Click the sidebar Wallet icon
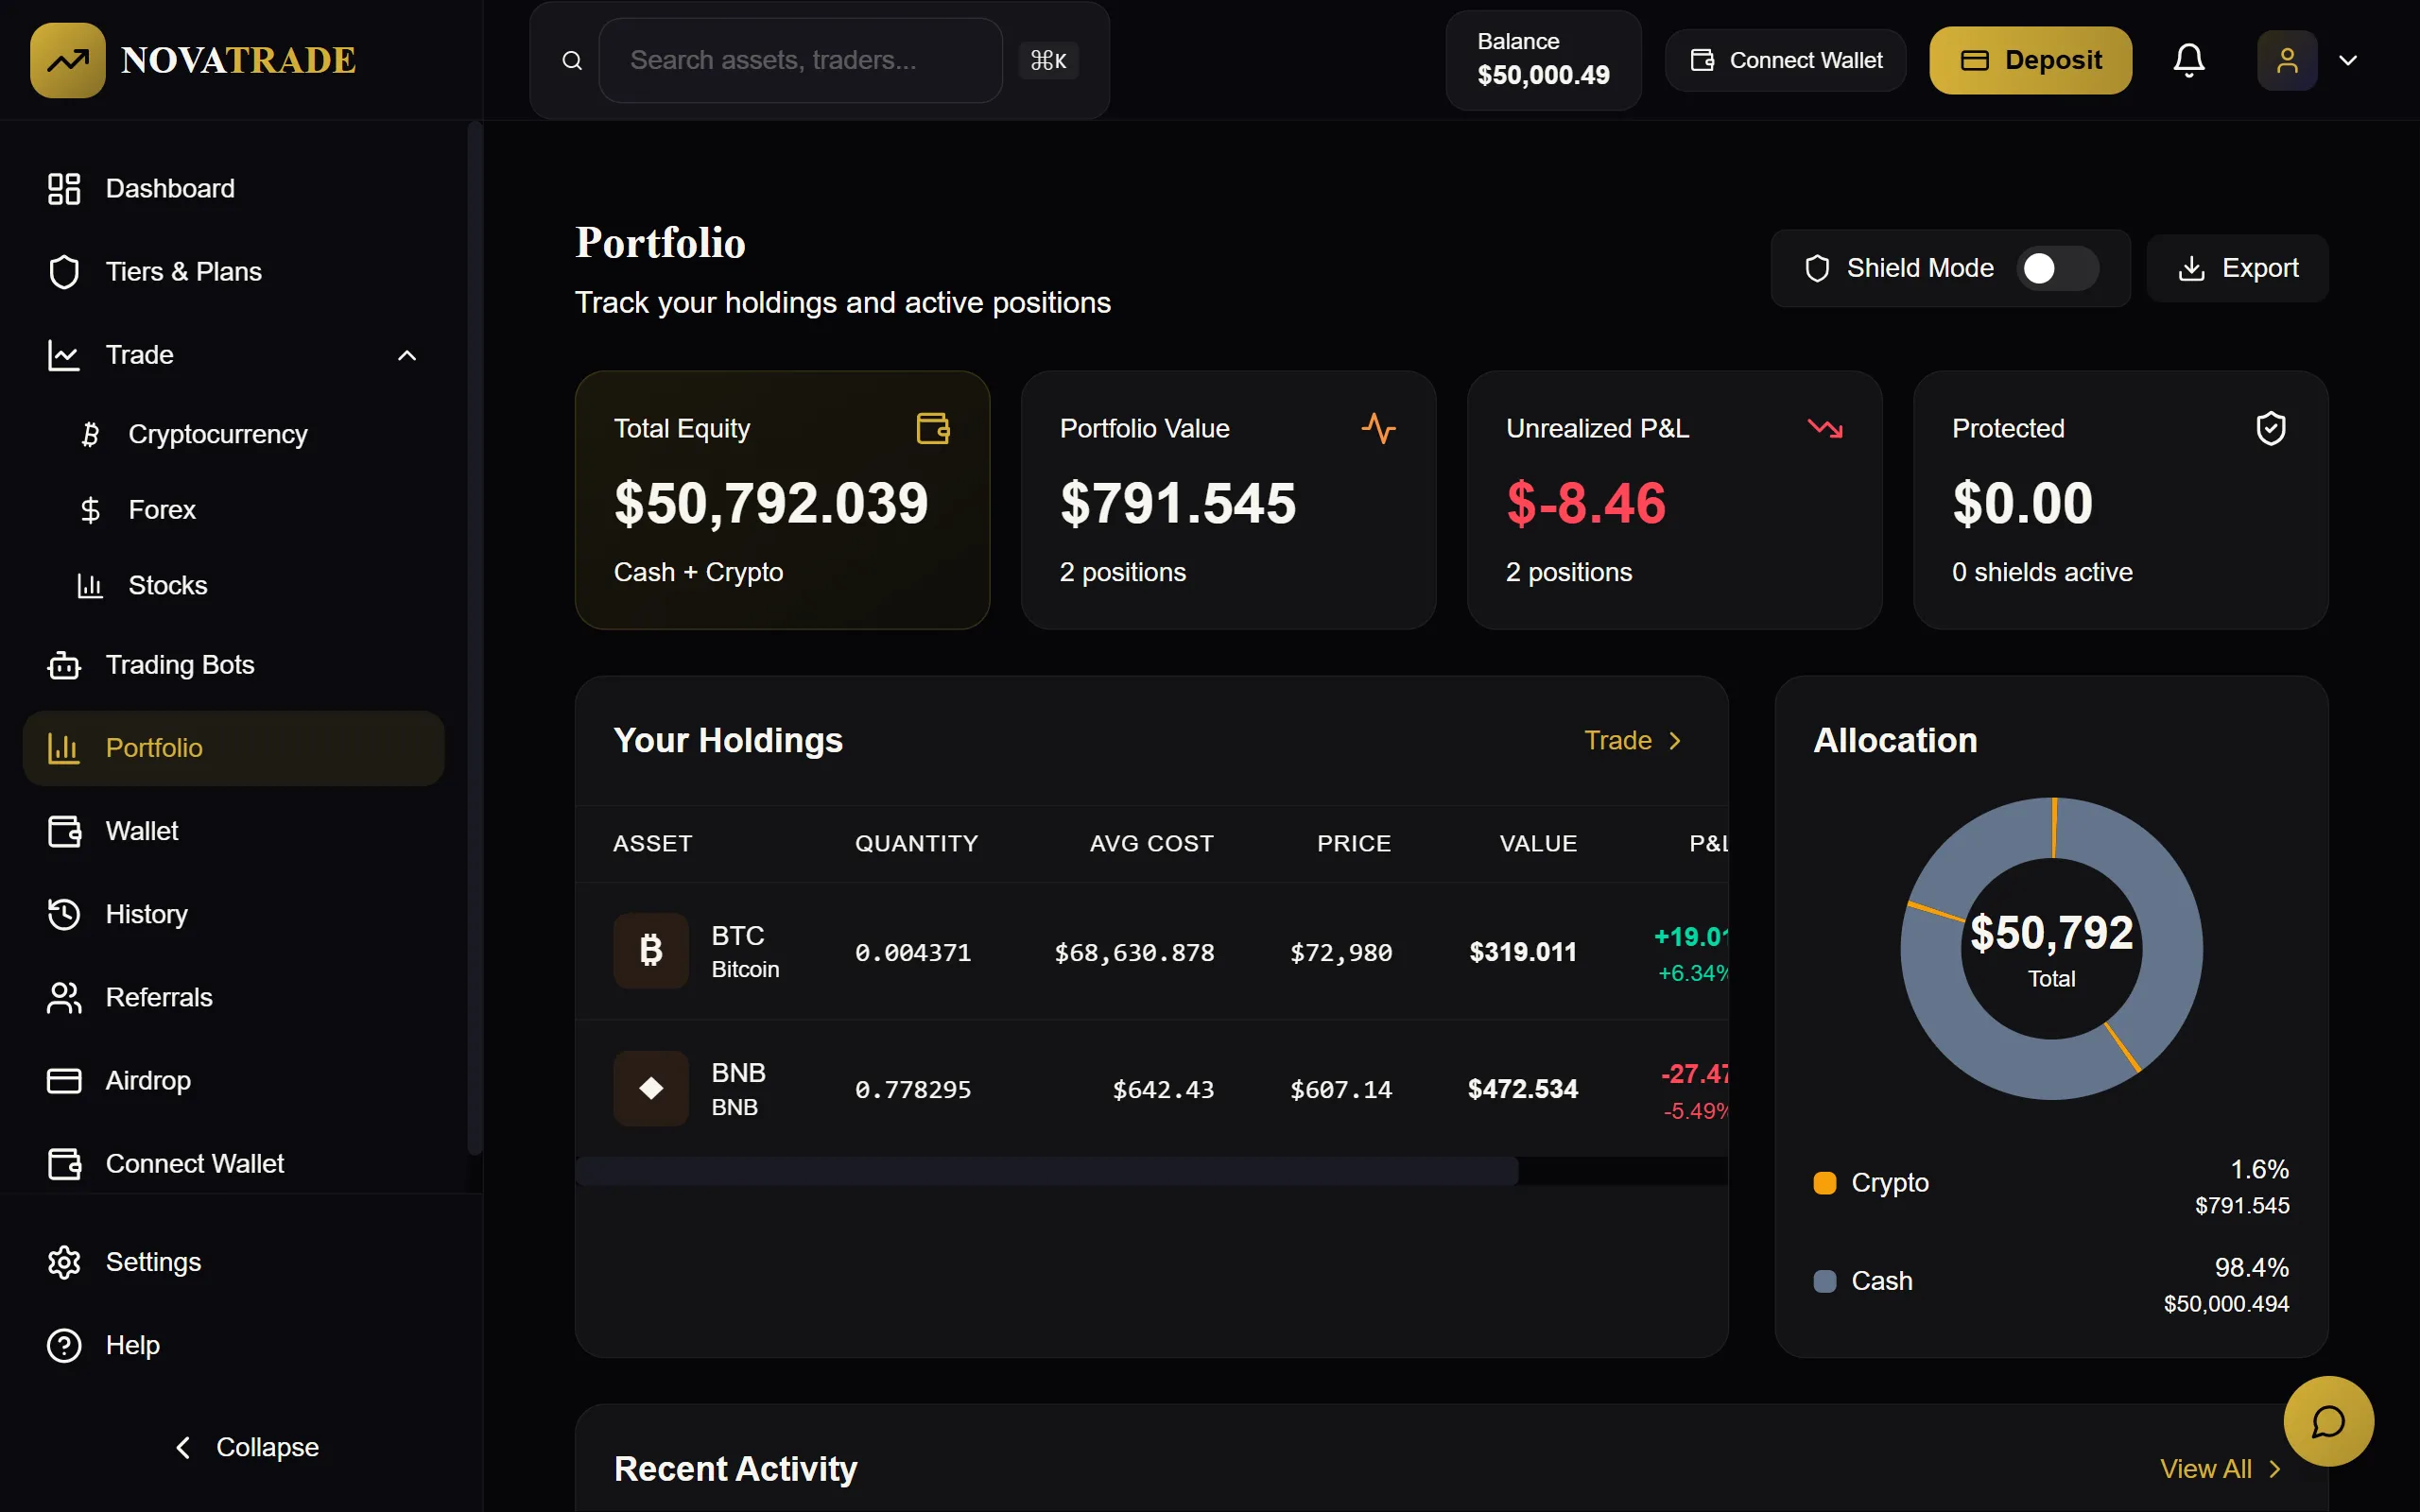Viewport: 2420px width, 1512px height. pyautogui.click(x=64, y=831)
